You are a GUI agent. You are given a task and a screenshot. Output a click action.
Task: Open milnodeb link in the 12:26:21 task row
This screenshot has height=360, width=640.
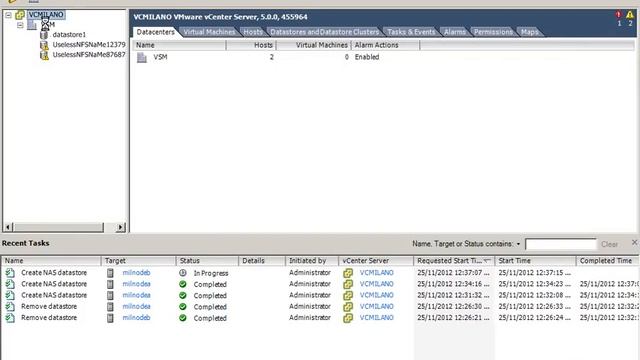pos(136,318)
